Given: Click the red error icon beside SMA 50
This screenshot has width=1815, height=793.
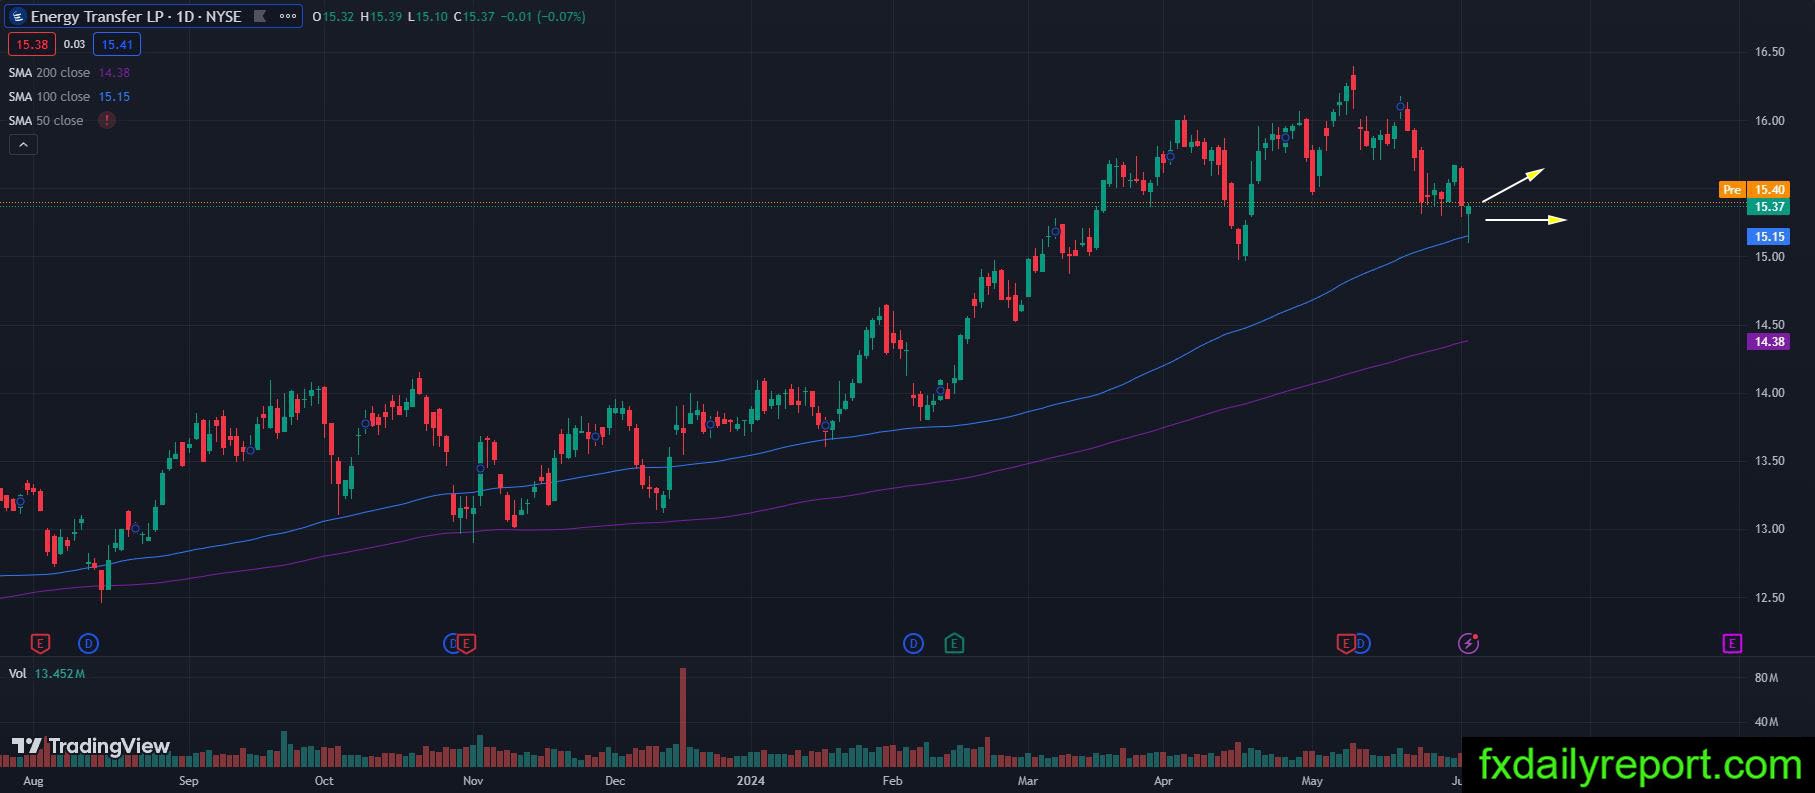Looking at the screenshot, I should [x=106, y=120].
